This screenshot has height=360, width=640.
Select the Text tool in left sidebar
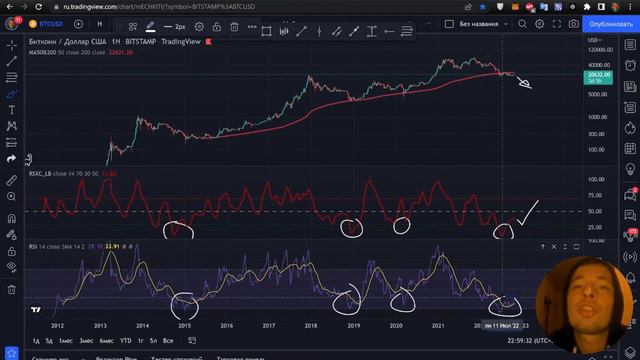pos(11,110)
